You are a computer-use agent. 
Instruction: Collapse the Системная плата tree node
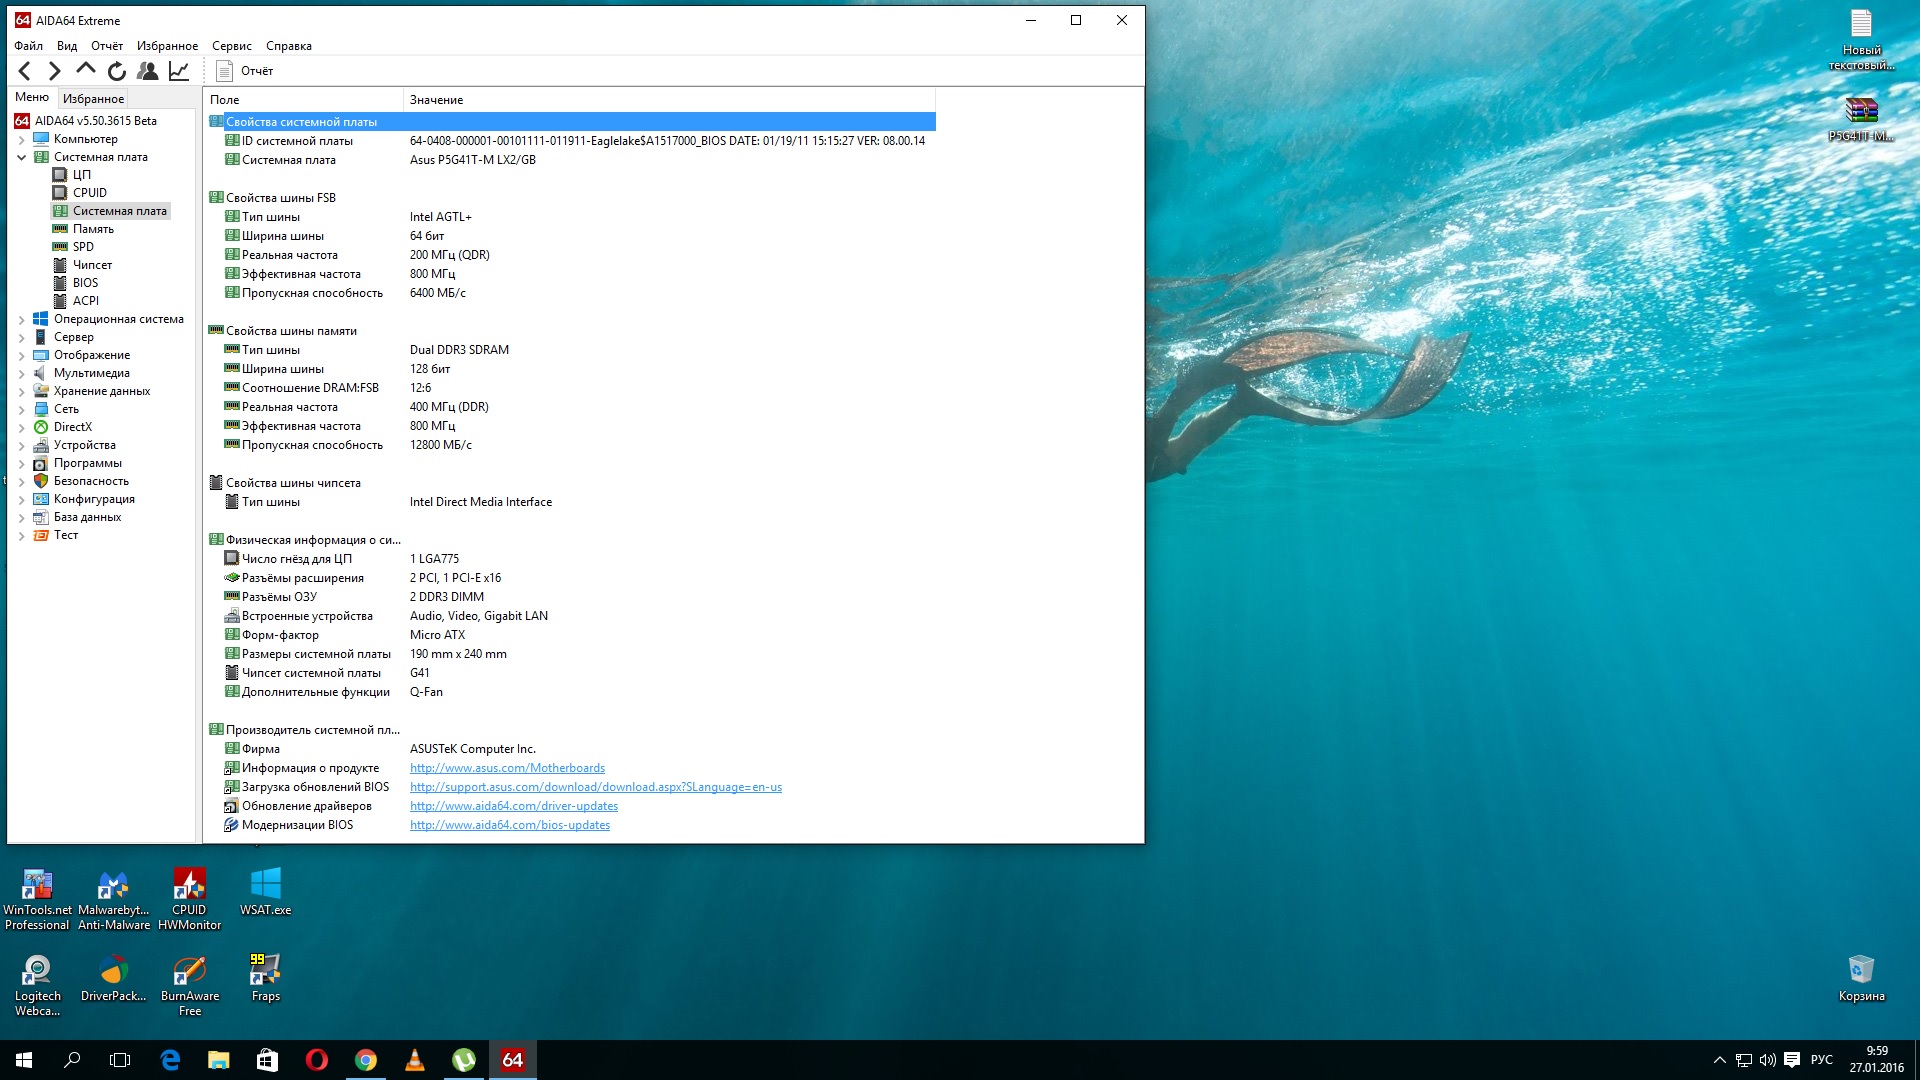[x=22, y=157]
